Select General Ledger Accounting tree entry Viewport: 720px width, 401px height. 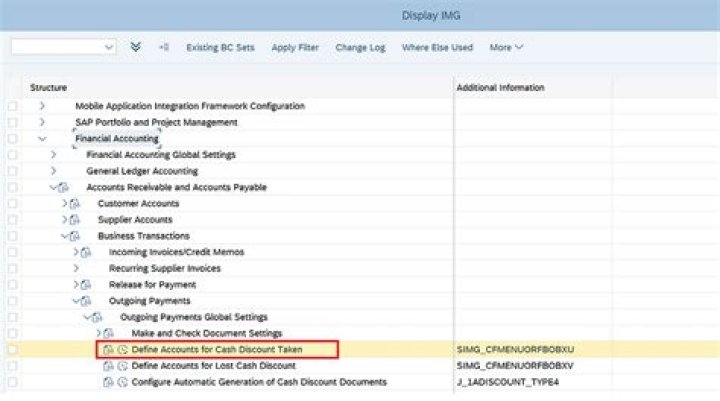[x=142, y=171]
